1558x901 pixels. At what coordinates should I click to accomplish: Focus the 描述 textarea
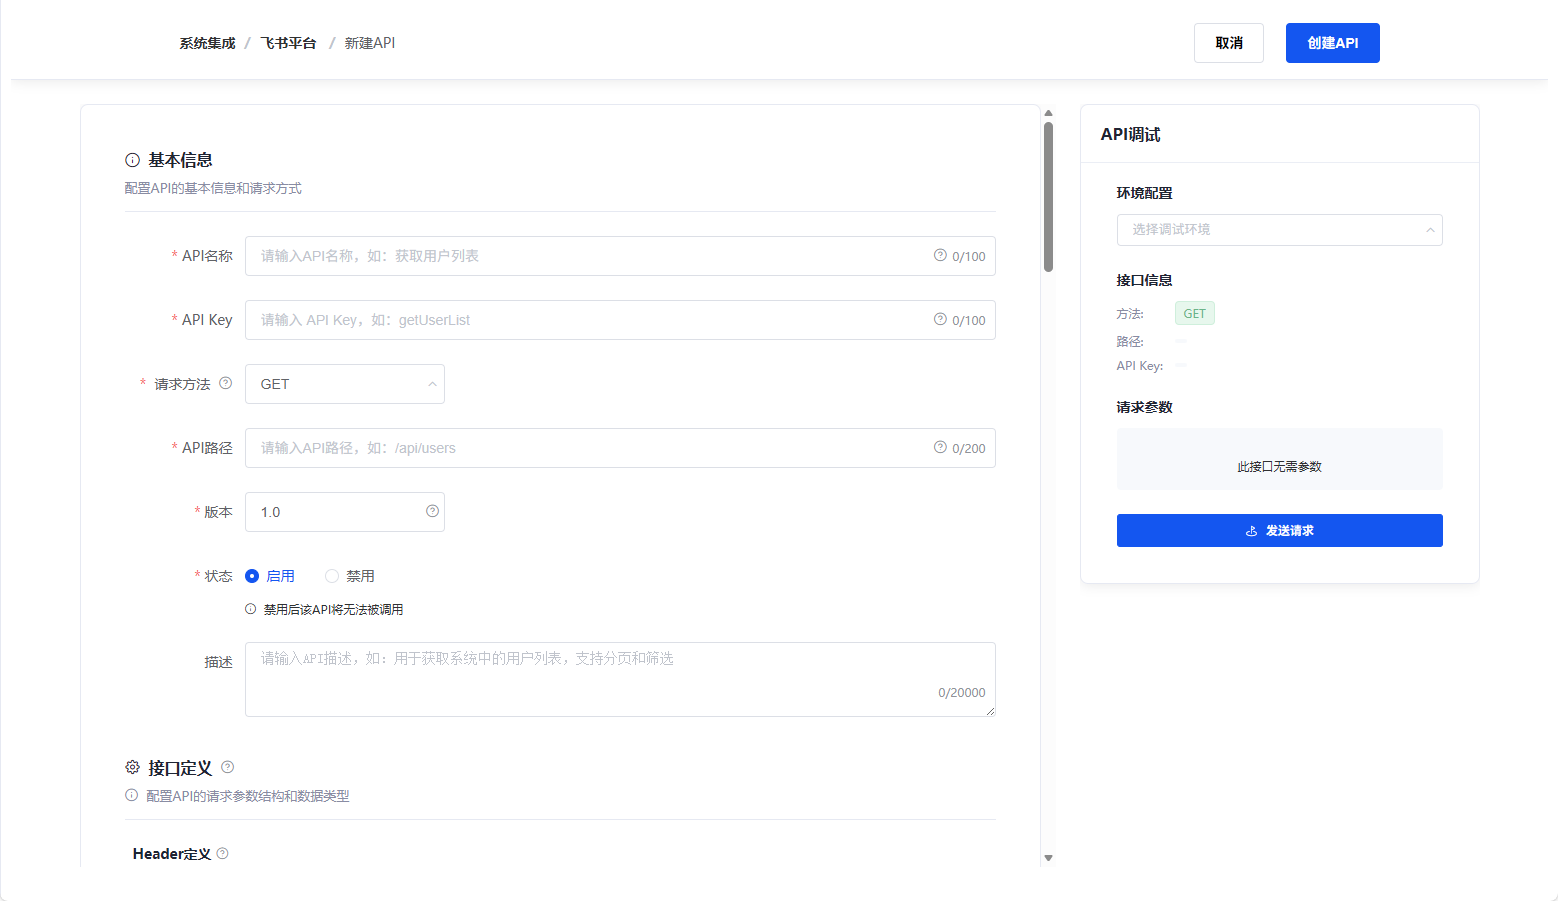point(620,679)
